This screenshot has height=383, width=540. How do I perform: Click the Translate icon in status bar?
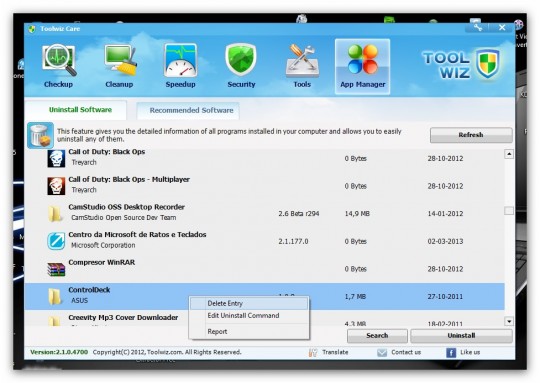point(313,352)
